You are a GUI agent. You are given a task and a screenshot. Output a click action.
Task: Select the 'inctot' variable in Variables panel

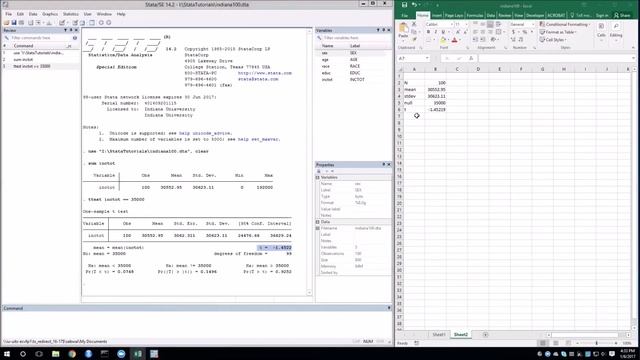point(353,80)
